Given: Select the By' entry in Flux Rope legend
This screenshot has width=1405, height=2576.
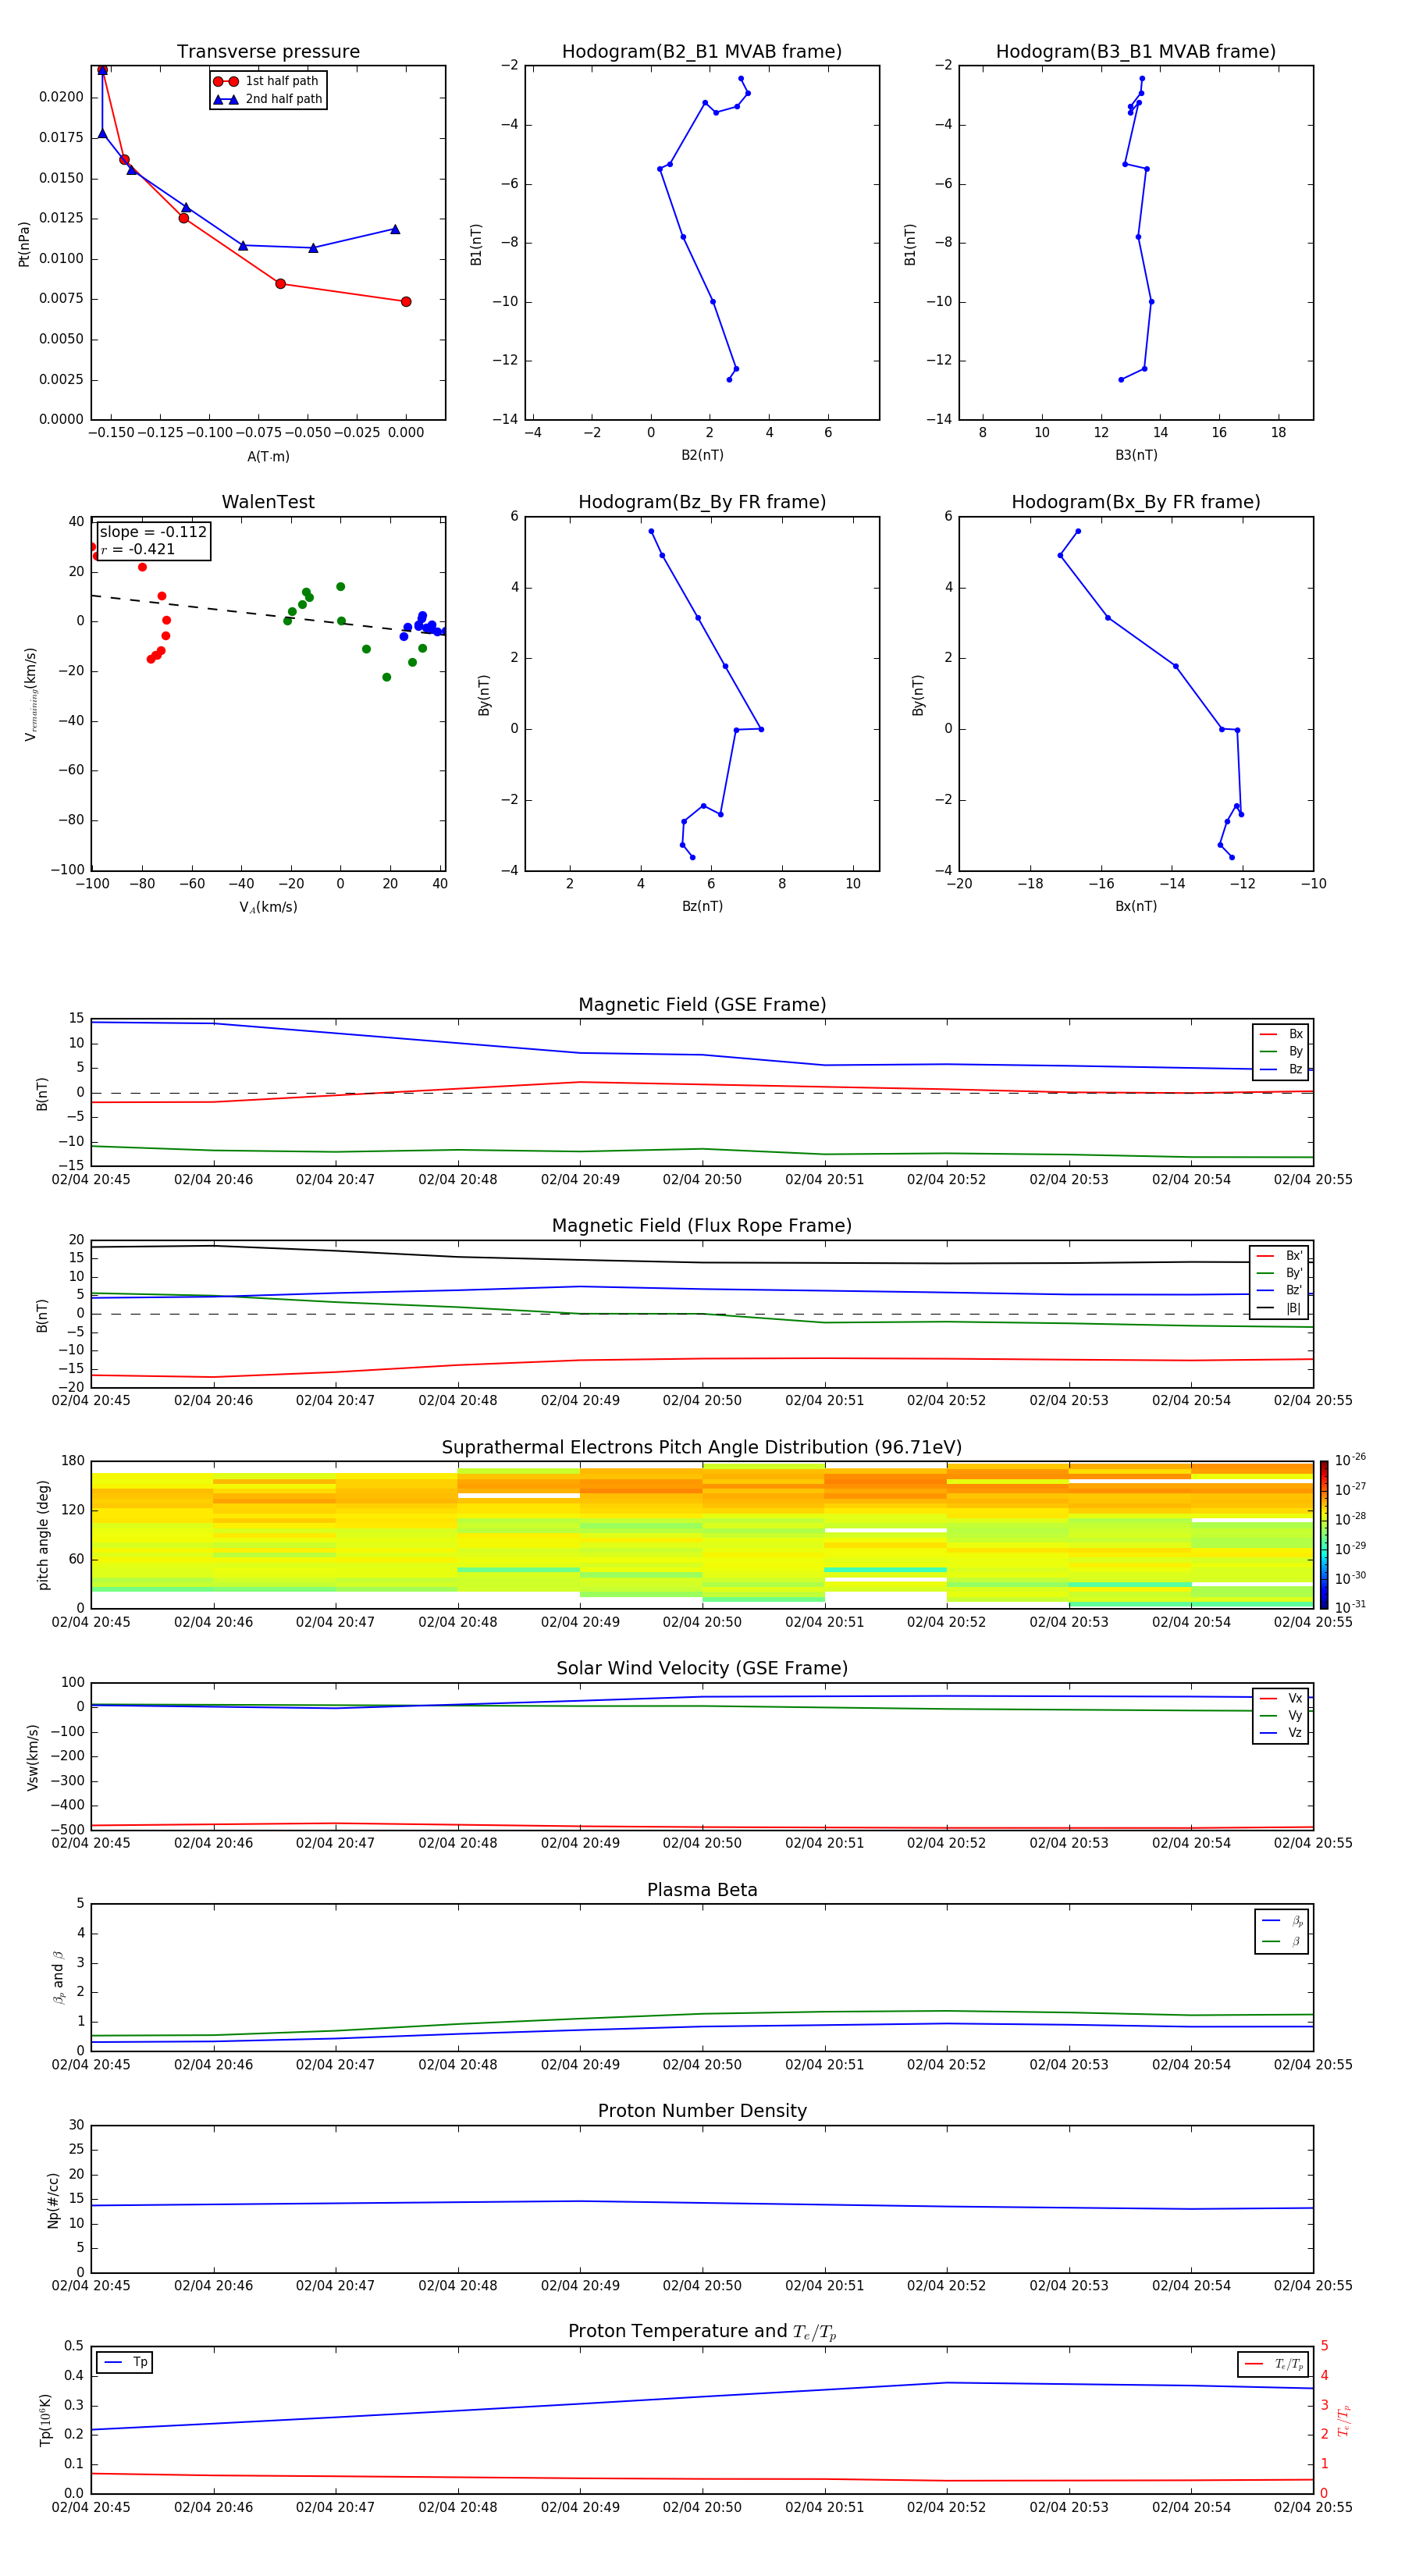Looking at the screenshot, I should click(1280, 1273).
